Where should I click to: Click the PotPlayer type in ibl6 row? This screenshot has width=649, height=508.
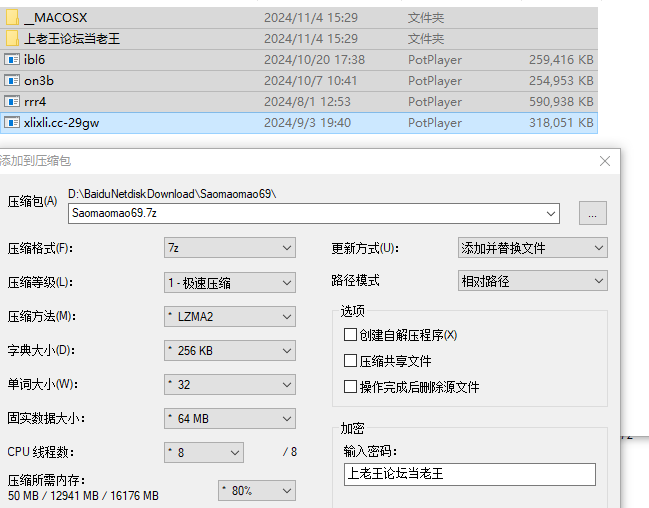pyautogui.click(x=435, y=60)
